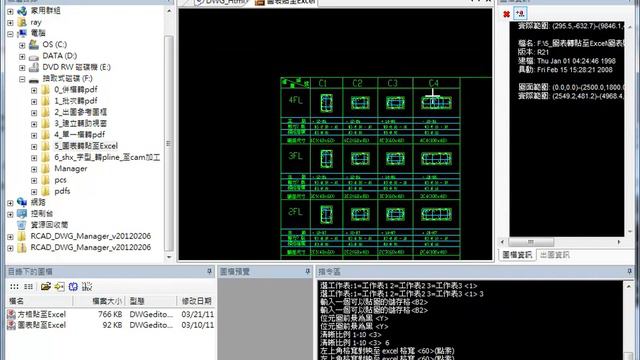Select the DATA (D:) drive
Image resolution: width=640 pixels, height=360 pixels.
tap(59, 56)
